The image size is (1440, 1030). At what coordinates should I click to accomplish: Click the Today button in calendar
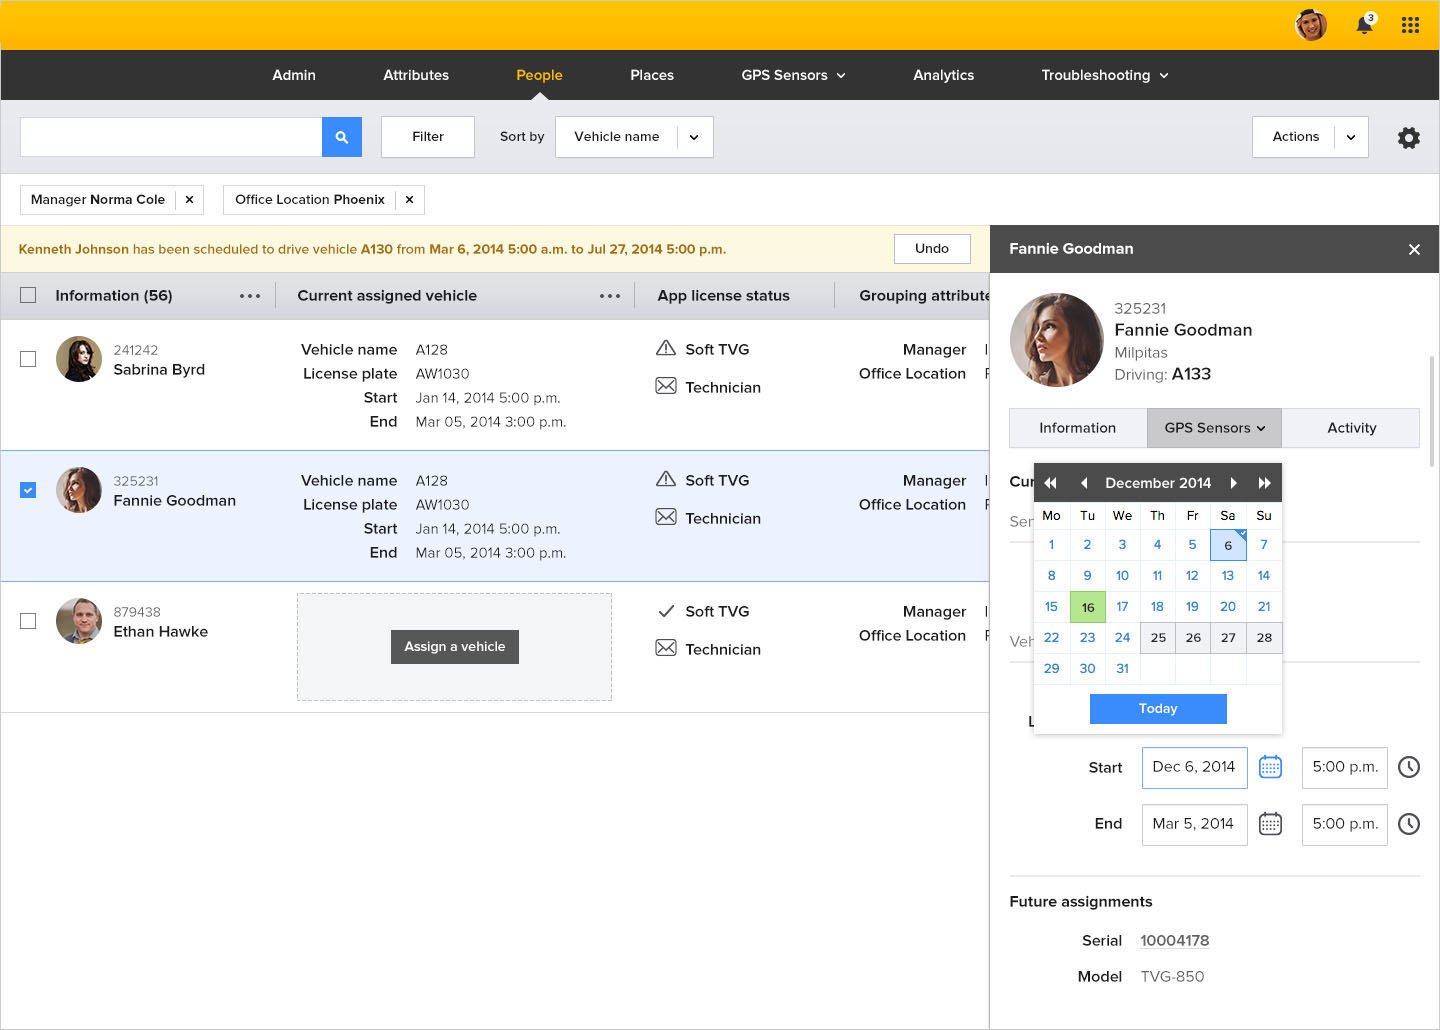(1158, 708)
